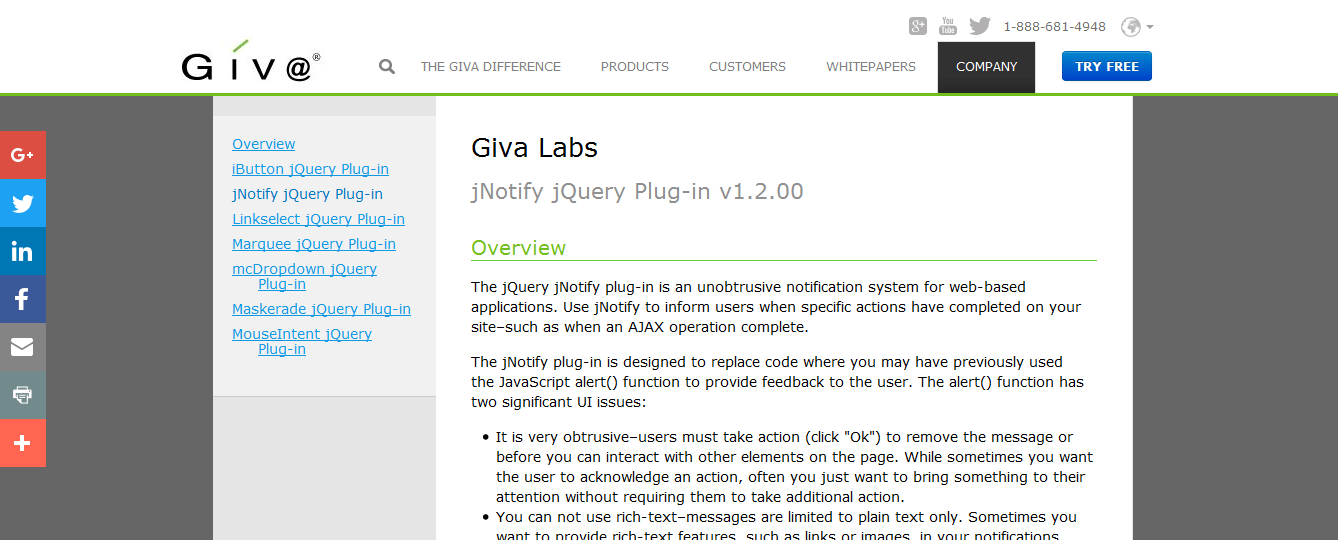Click the Try Free button
The image size is (1338, 540).
coord(1106,67)
